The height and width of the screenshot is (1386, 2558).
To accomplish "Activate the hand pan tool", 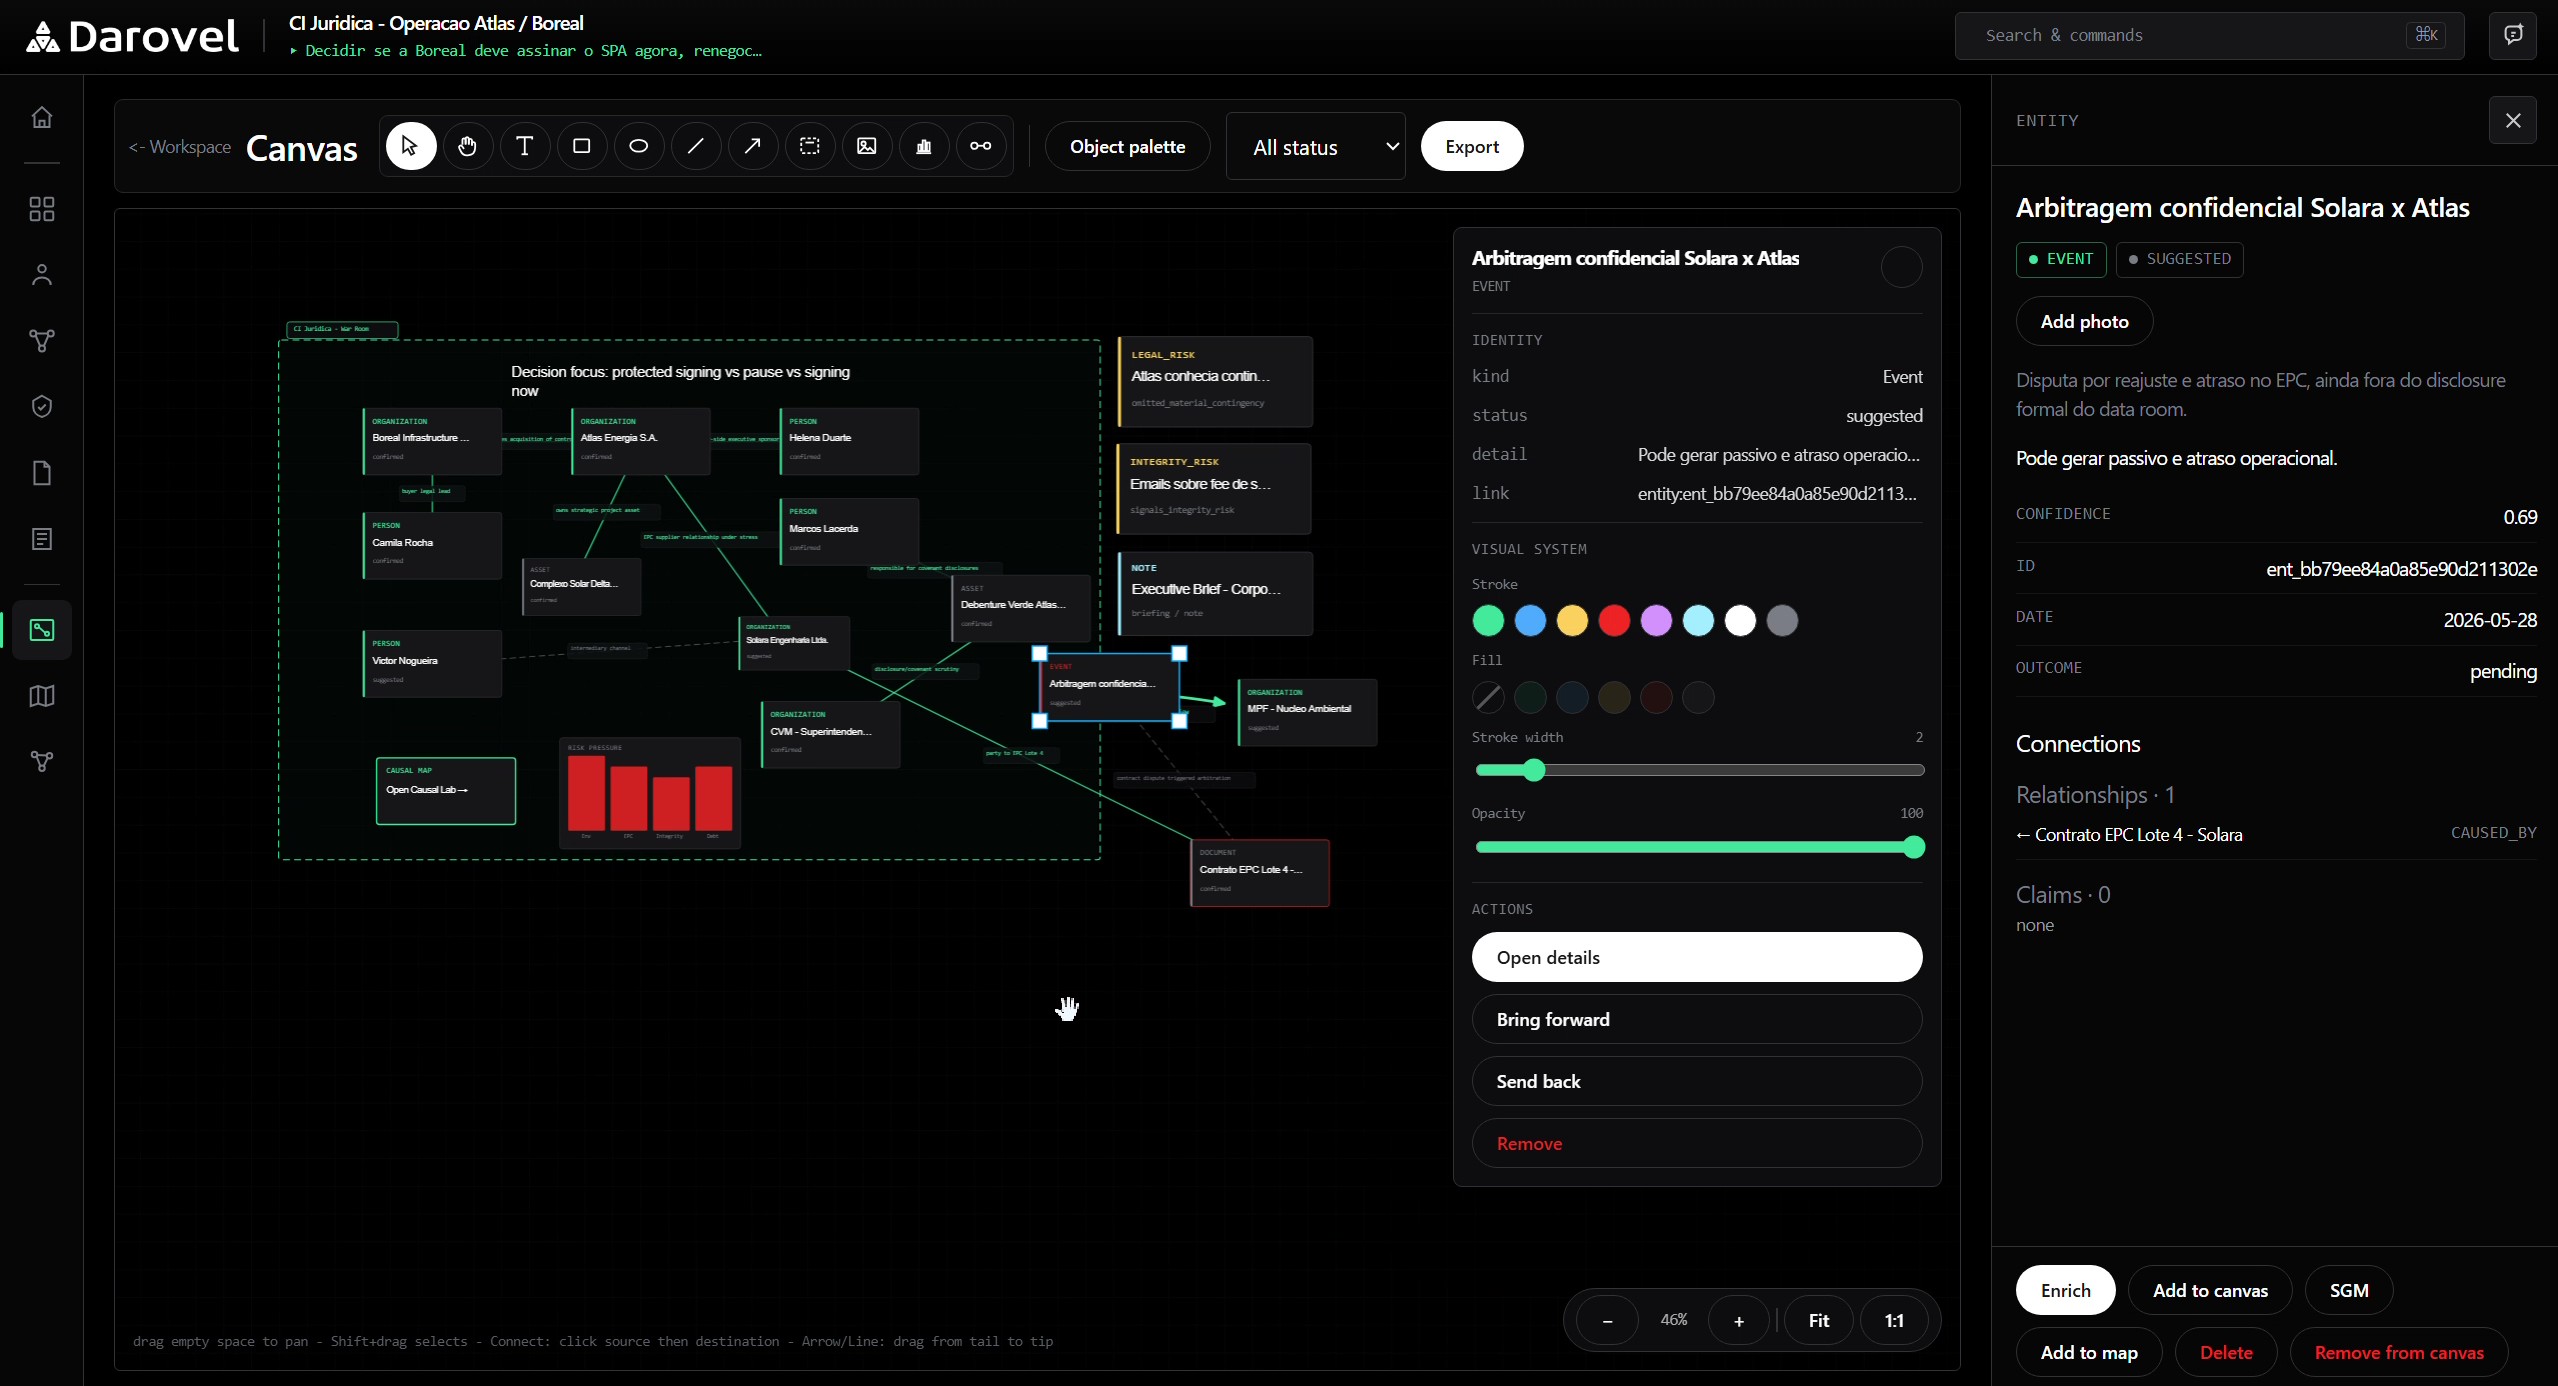I will pos(467,147).
